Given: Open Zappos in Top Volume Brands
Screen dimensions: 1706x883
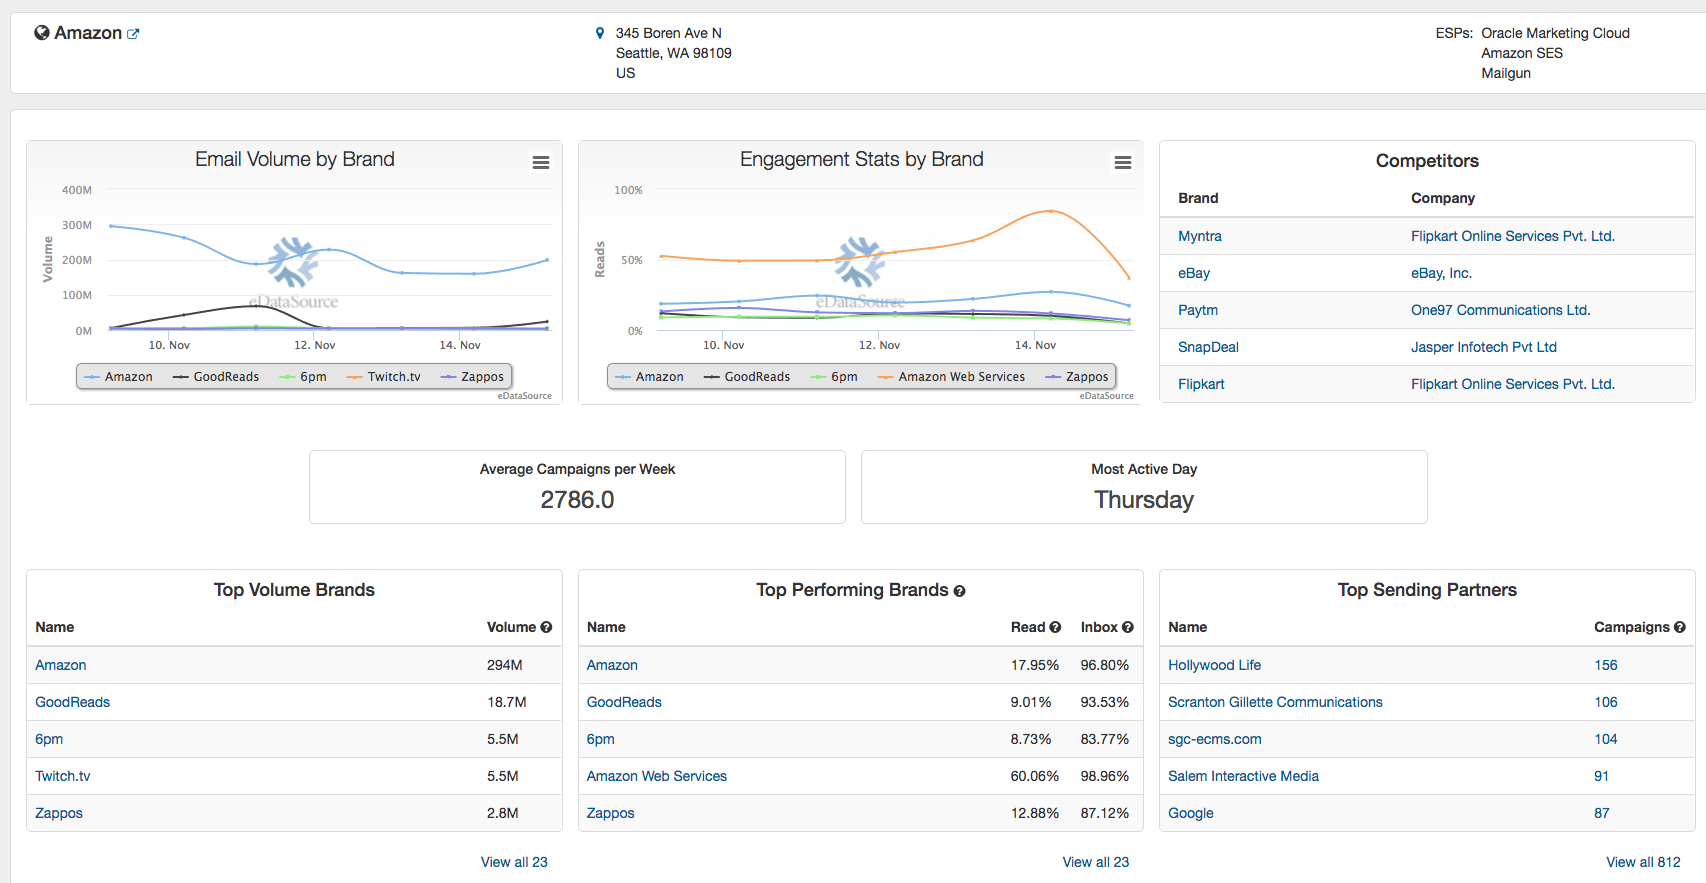Looking at the screenshot, I should [x=59, y=813].
